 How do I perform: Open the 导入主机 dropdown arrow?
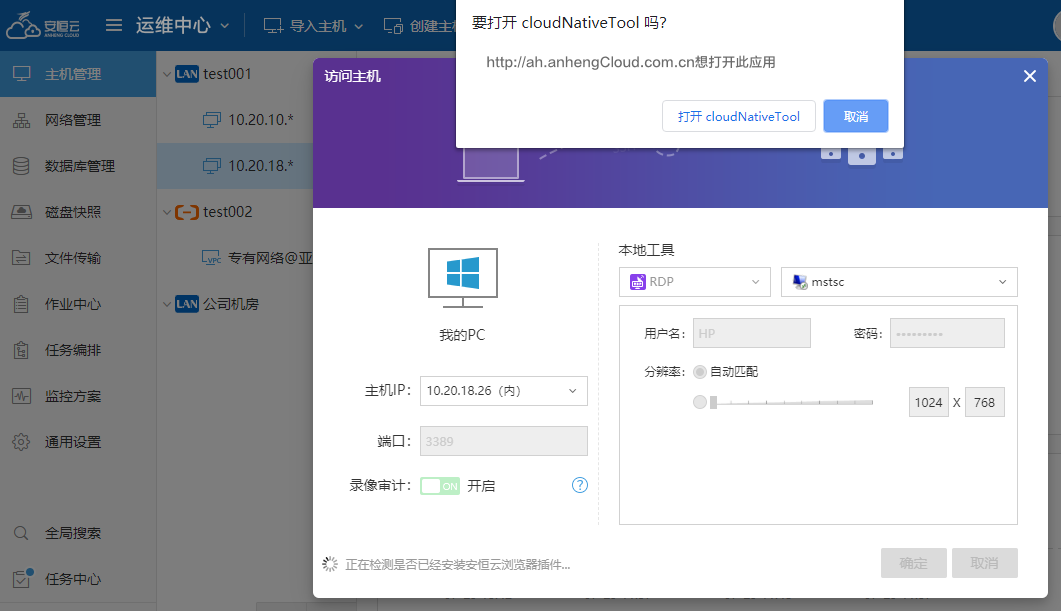pos(359,26)
